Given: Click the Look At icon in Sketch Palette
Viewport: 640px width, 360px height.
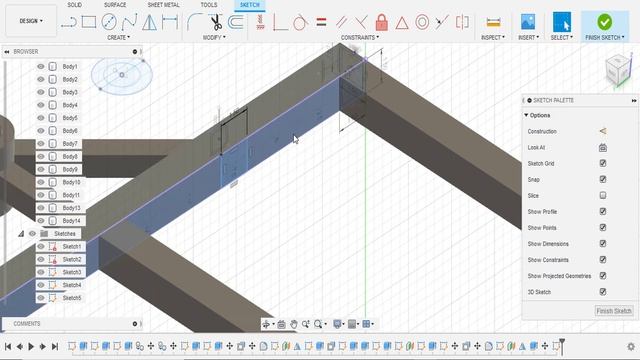Looking at the screenshot, I should point(603,147).
